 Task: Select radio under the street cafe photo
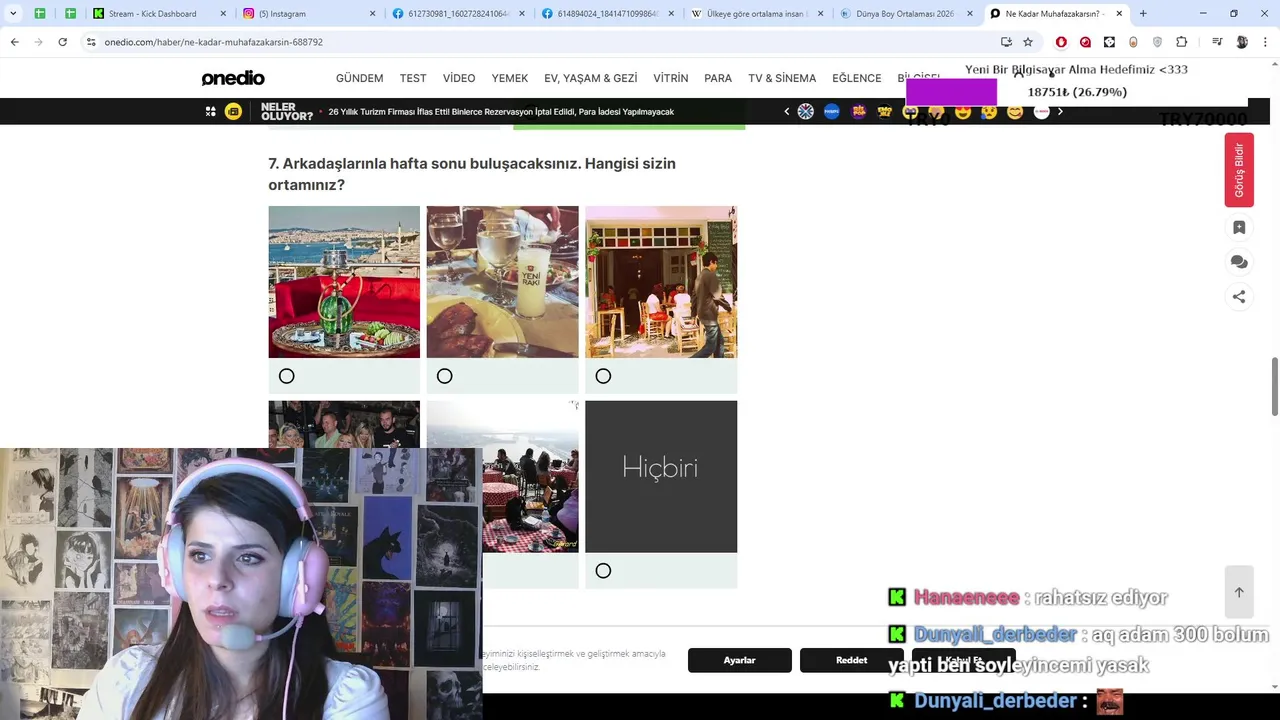click(x=603, y=376)
